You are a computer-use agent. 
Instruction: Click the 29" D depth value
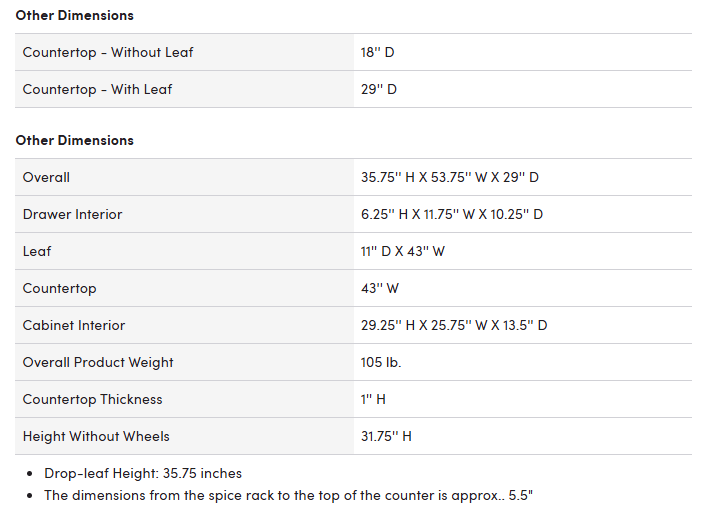click(379, 89)
